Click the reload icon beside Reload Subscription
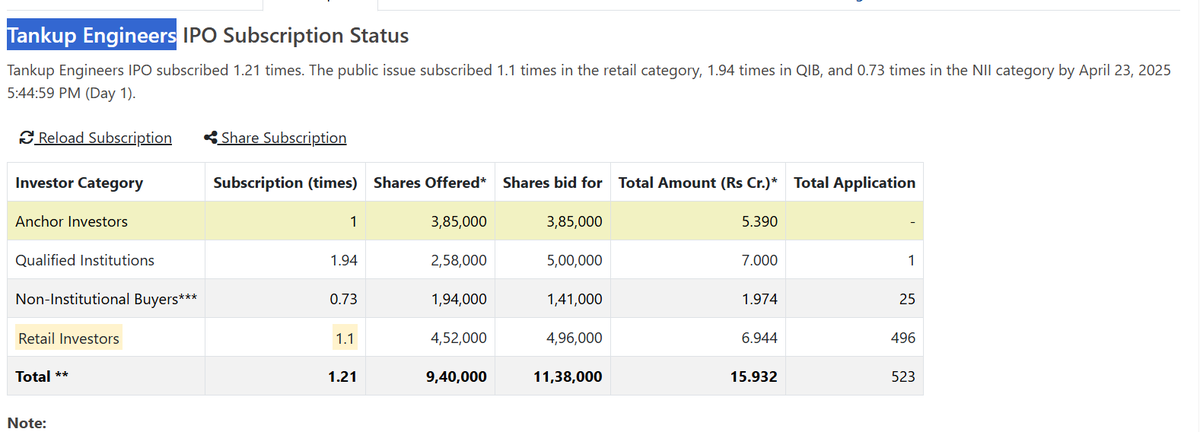This screenshot has height=432, width=1200. coord(26,138)
